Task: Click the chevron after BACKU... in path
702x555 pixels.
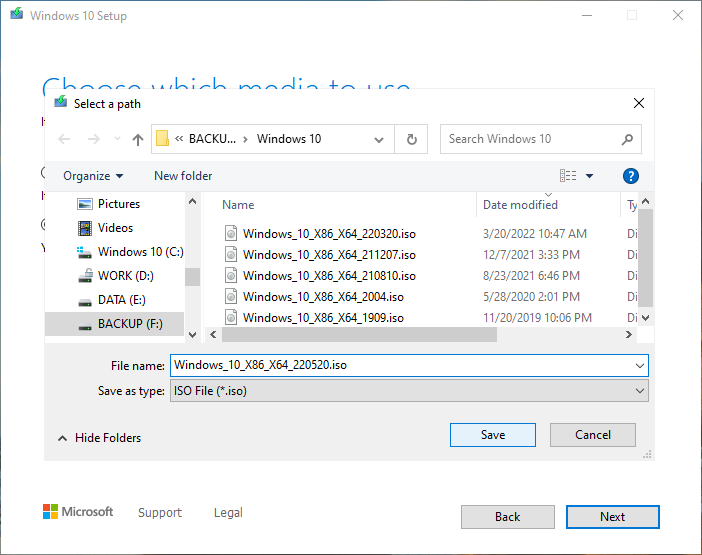Action: coord(245,139)
